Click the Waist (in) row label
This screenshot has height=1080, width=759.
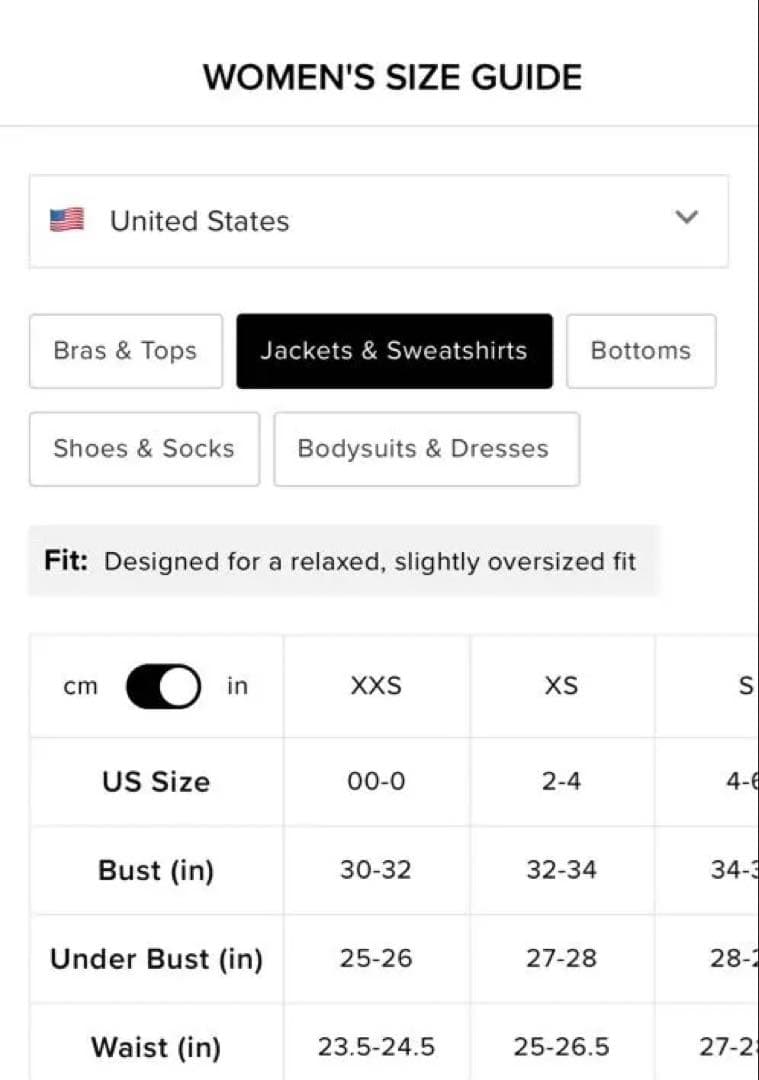pos(156,1047)
